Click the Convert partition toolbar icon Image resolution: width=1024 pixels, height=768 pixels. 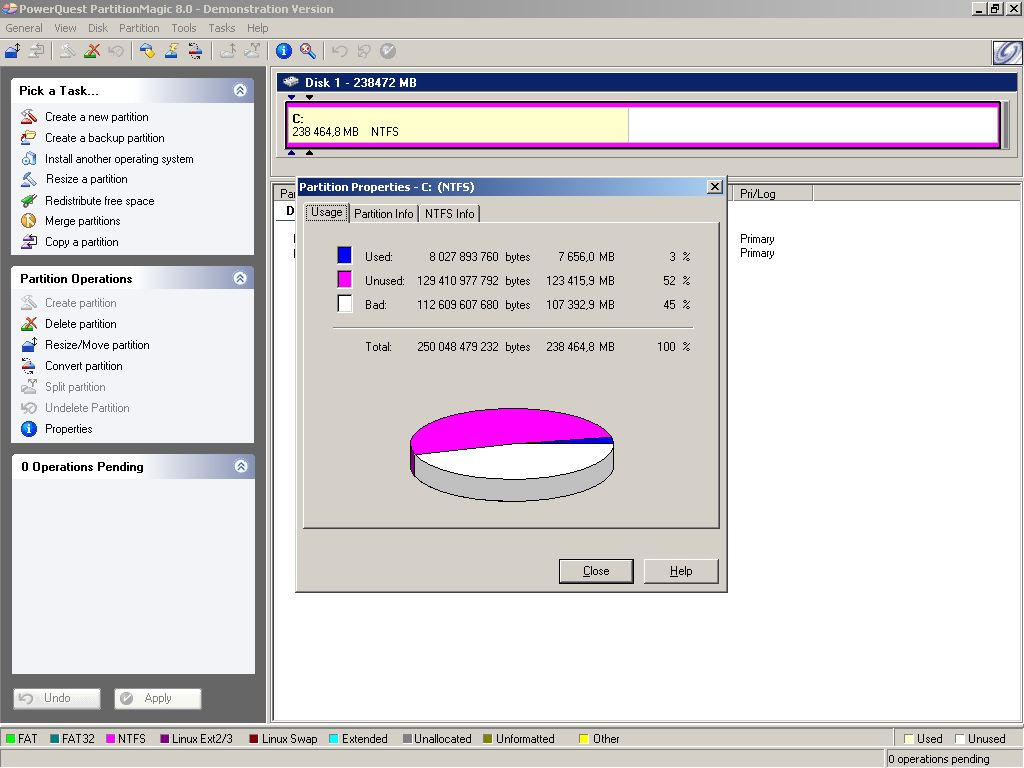(195, 51)
